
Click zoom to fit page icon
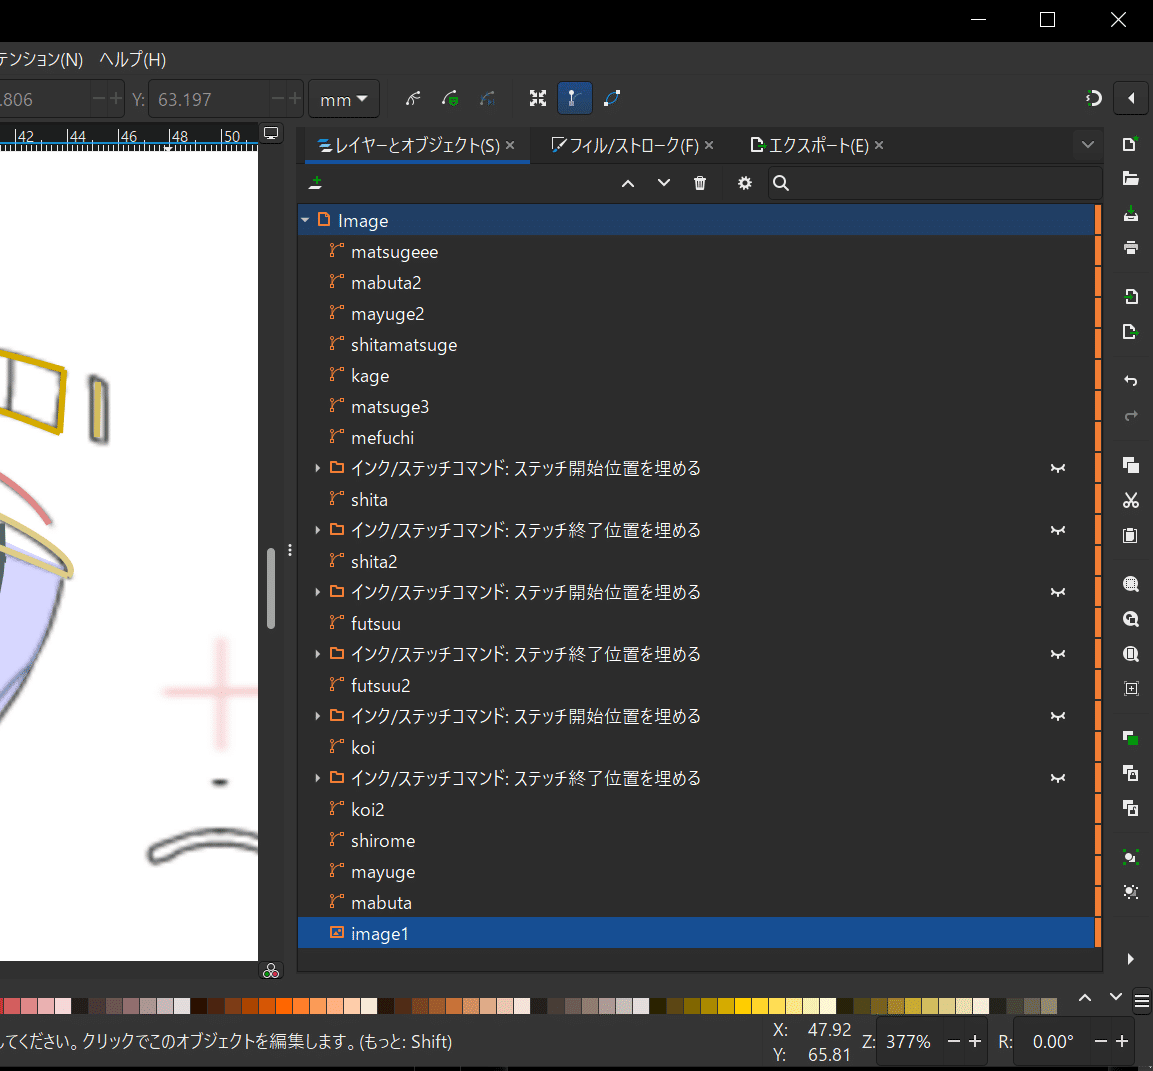coord(1131,654)
